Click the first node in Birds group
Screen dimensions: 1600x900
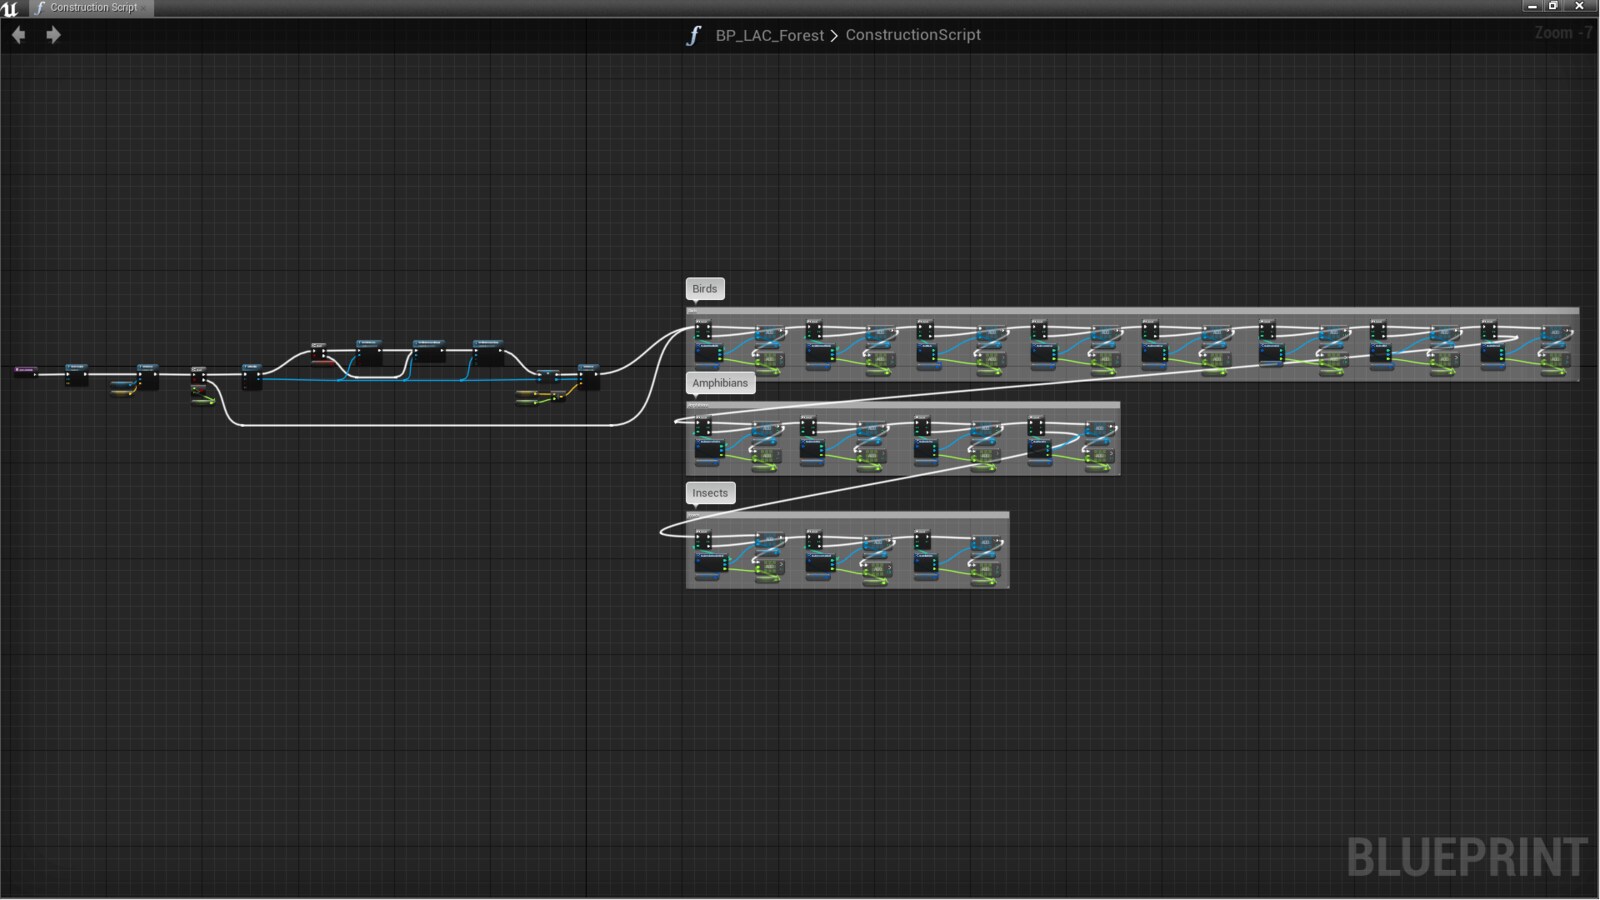(x=703, y=330)
